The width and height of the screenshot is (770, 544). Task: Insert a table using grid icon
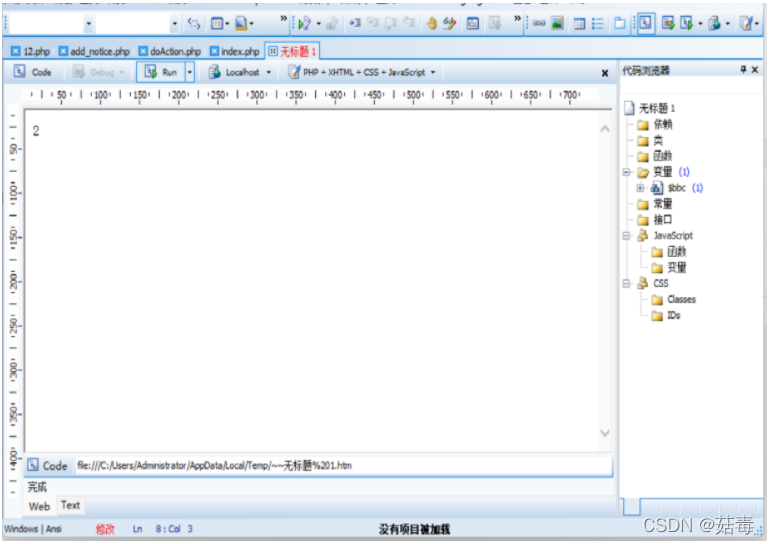579,23
